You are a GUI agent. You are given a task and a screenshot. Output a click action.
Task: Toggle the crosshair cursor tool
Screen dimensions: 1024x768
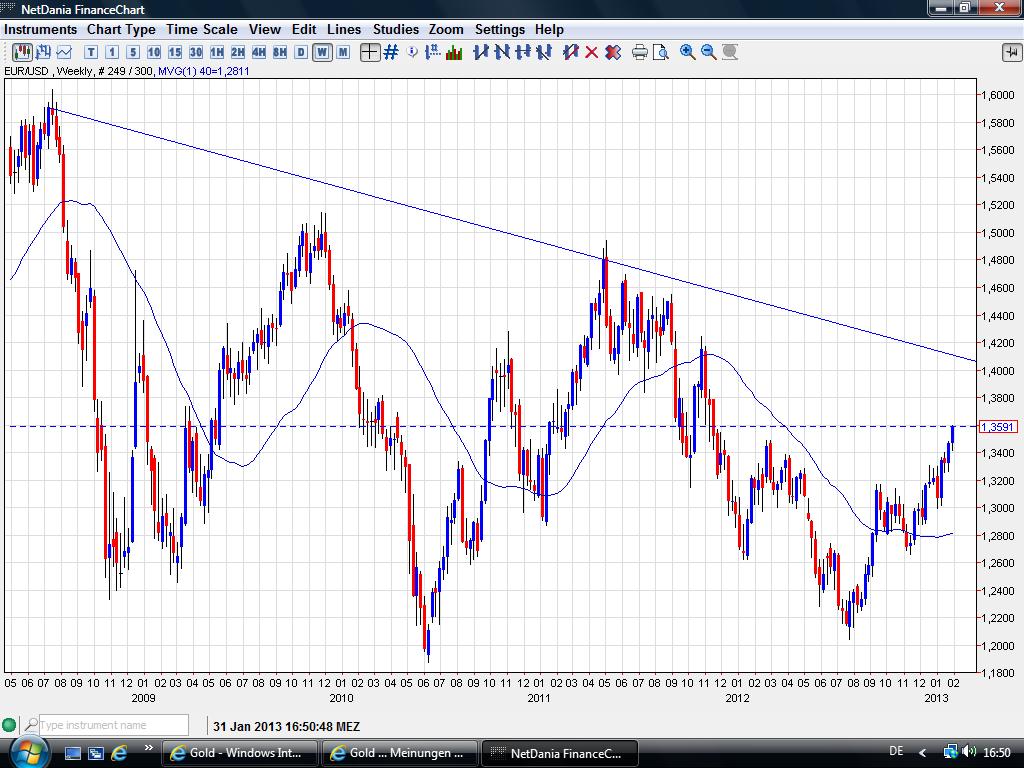(x=370, y=52)
